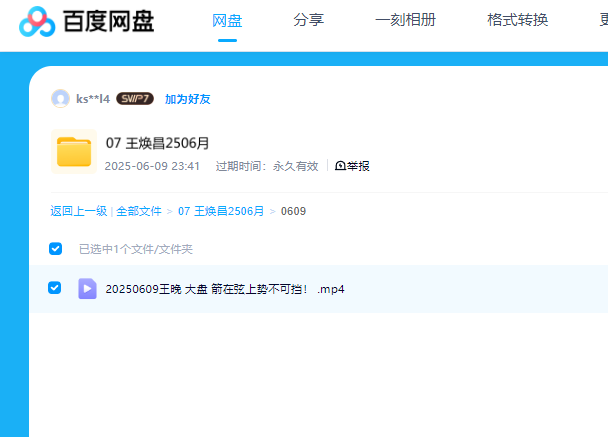Click the username ks**l4
The width and height of the screenshot is (608, 437).
point(93,99)
